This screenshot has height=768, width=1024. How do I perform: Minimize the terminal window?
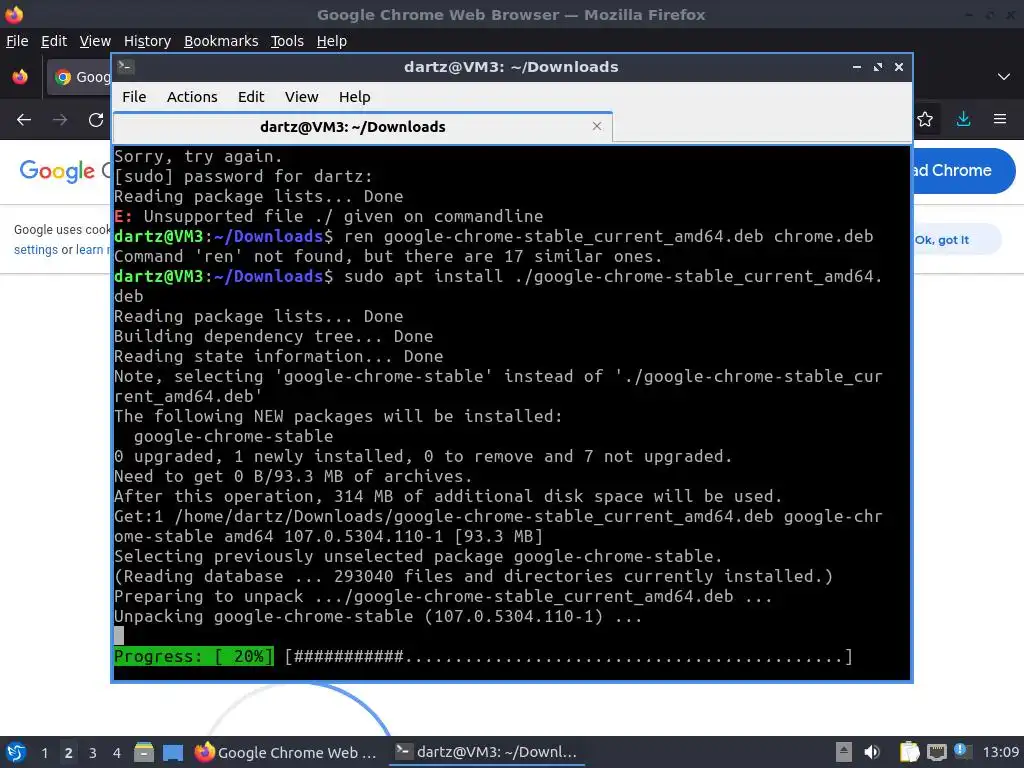857,67
